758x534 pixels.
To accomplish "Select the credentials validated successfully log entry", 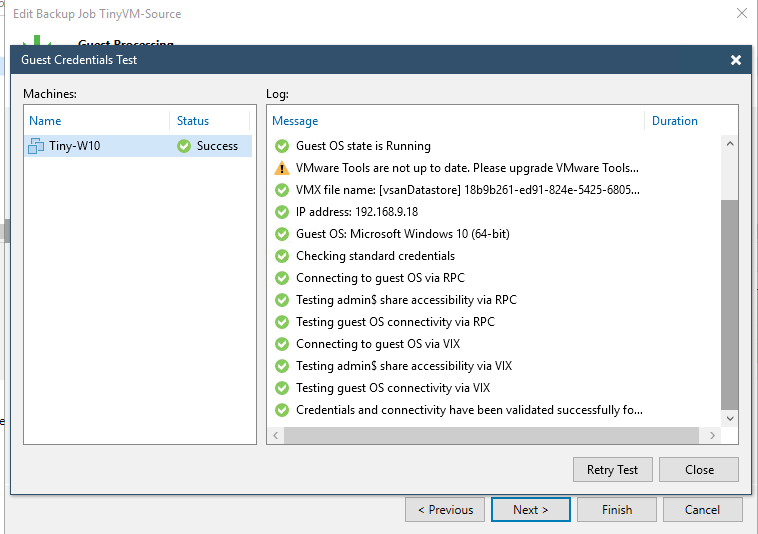I will click(x=468, y=410).
